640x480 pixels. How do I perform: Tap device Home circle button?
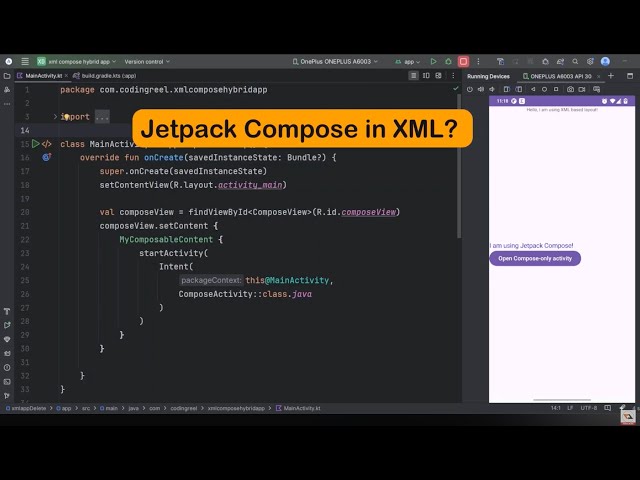point(544,89)
